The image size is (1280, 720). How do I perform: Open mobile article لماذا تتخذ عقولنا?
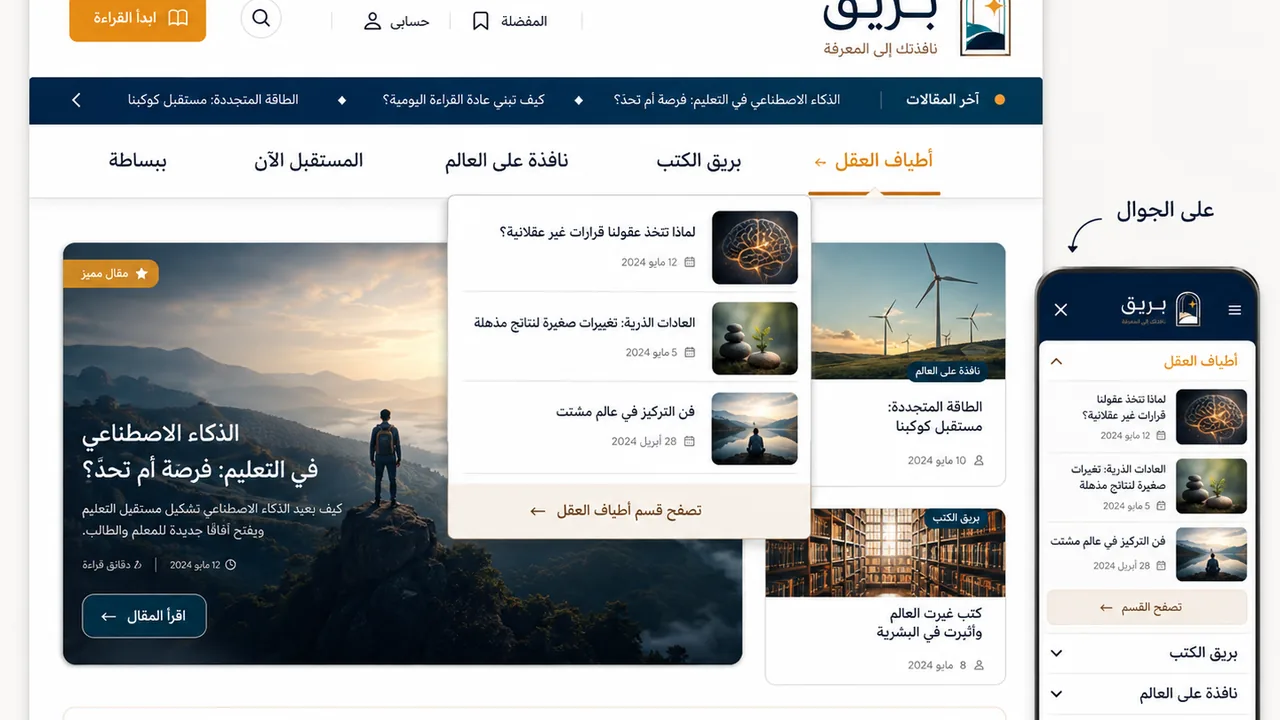click(1124, 407)
